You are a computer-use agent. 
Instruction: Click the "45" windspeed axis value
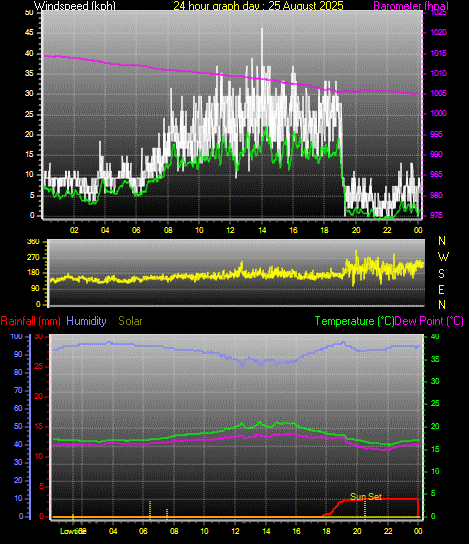tap(29, 33)
